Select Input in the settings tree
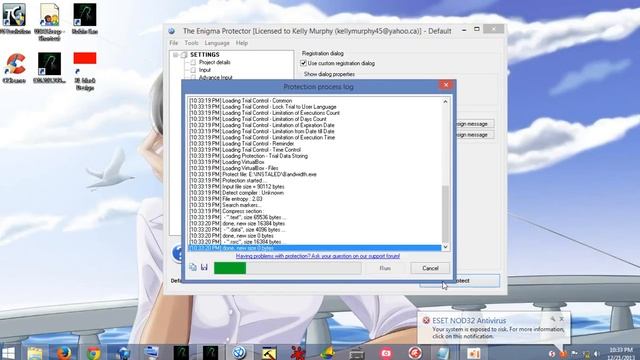The image size is (640, 360). point(205,70)
